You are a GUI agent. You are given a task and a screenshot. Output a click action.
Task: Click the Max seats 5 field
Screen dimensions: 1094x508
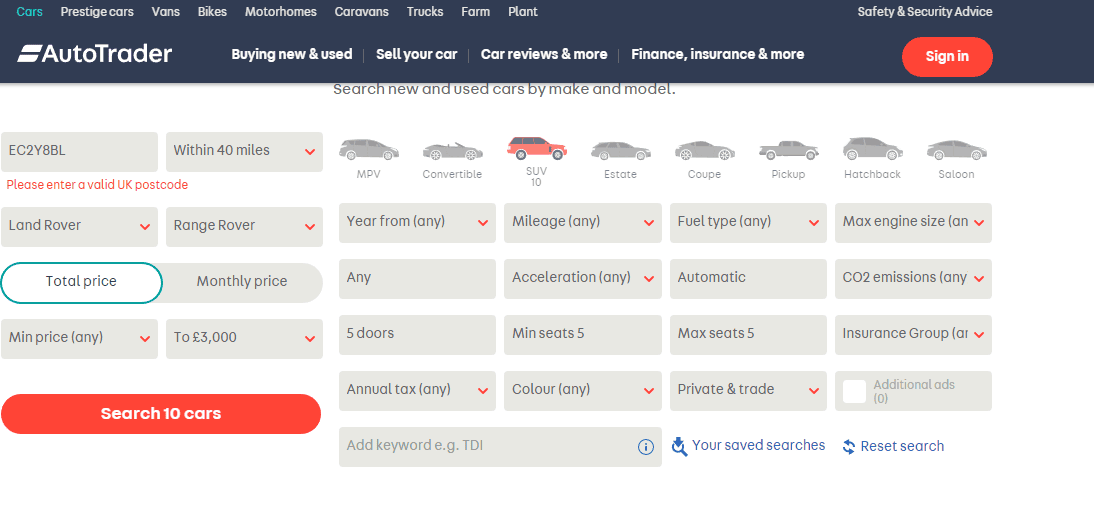pos(748,334)
